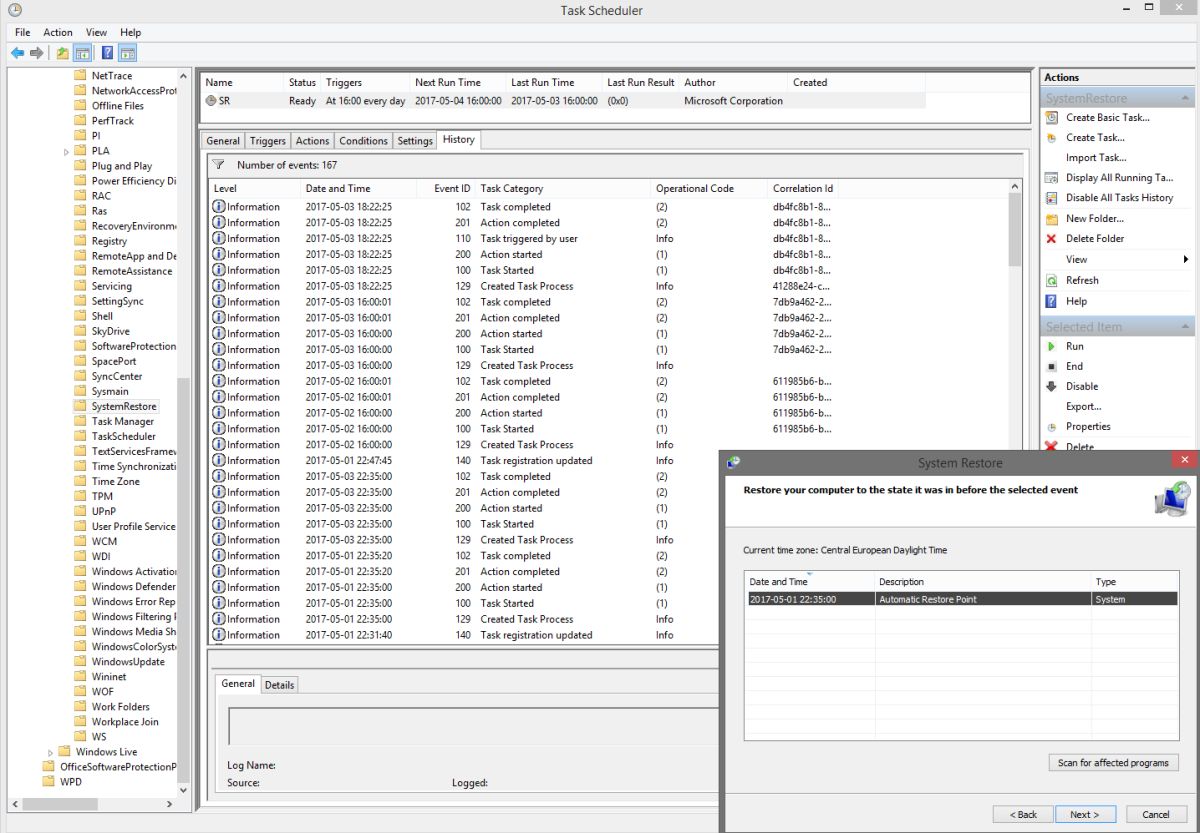Collapse the Selected Item actions section
The height and width of the screenshot is (833, 1200).
1185,327
